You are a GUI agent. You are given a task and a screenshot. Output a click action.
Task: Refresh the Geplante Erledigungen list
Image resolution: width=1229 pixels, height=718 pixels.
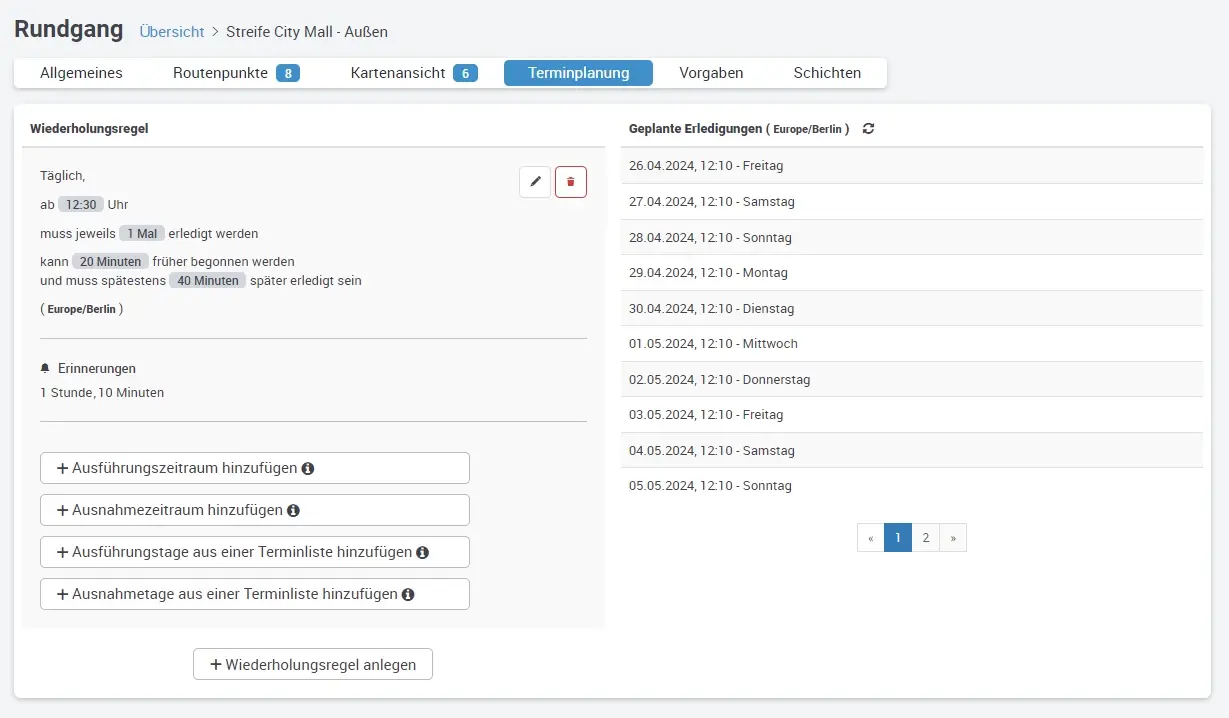(868, 129)
